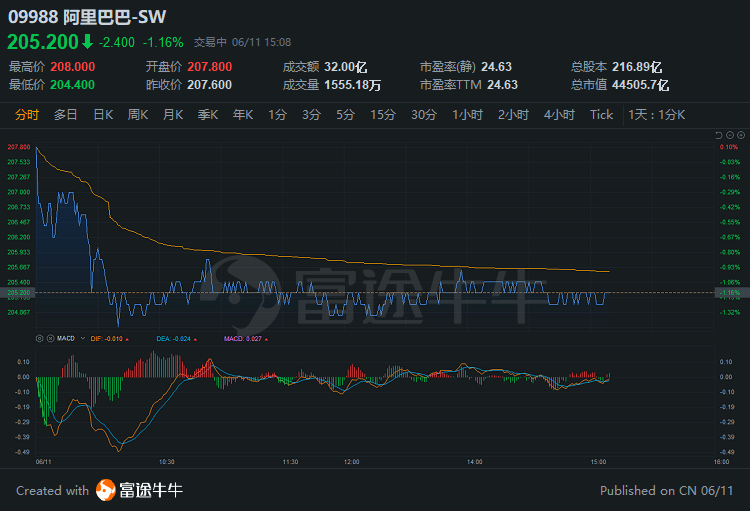This screenshot has height=511, width=750.
Task: Expand the MACD indicator dropdown arrow
Action: 83,339
